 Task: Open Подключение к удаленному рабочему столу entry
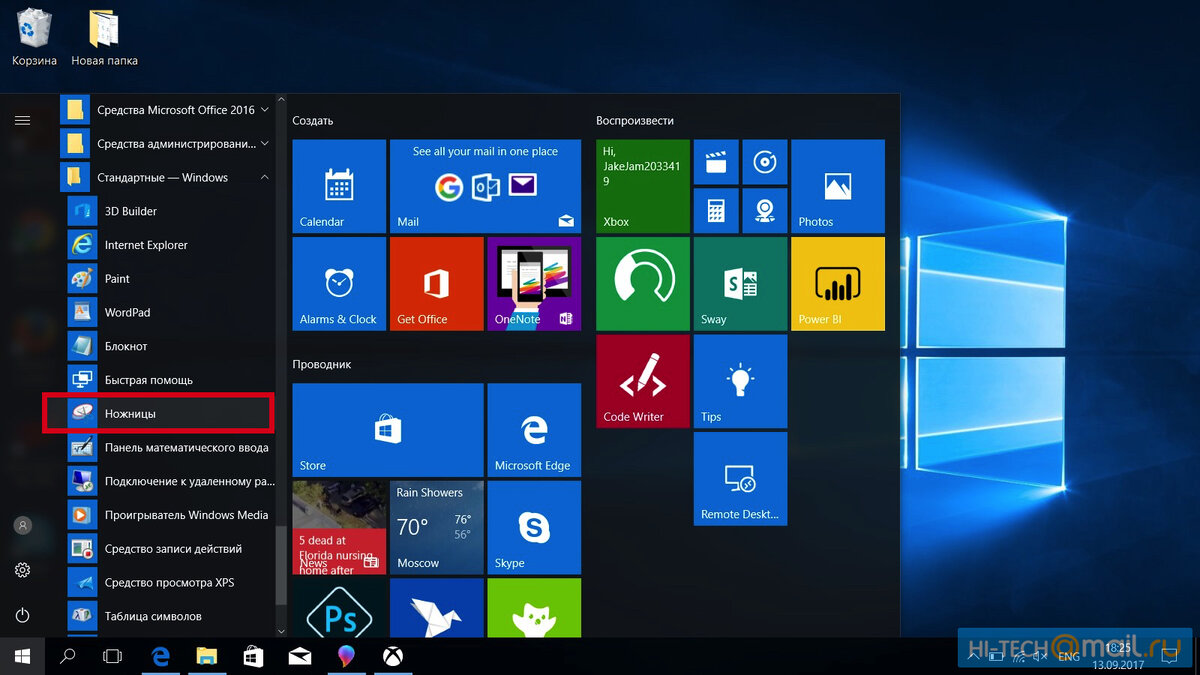(x=168, y=481)
